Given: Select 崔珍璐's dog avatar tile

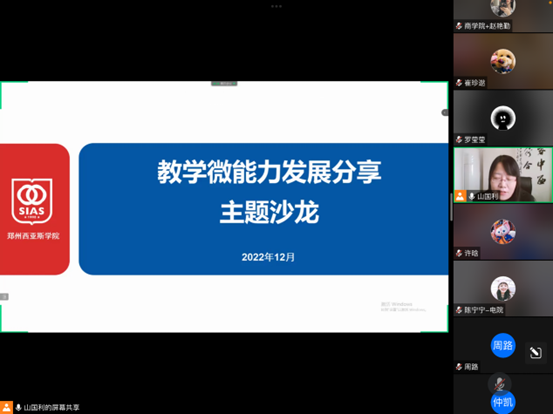Looking at the screenshot, I should [503, 61].
